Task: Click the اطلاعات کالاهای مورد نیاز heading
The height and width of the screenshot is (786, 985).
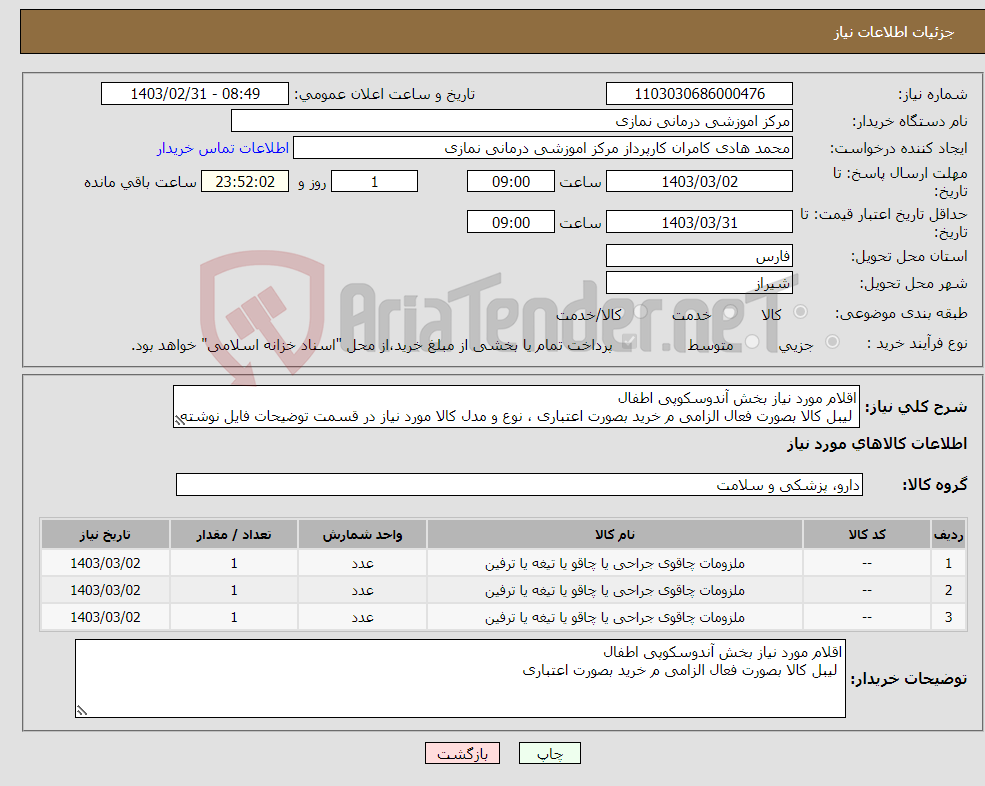Action: tap(877, 444)
